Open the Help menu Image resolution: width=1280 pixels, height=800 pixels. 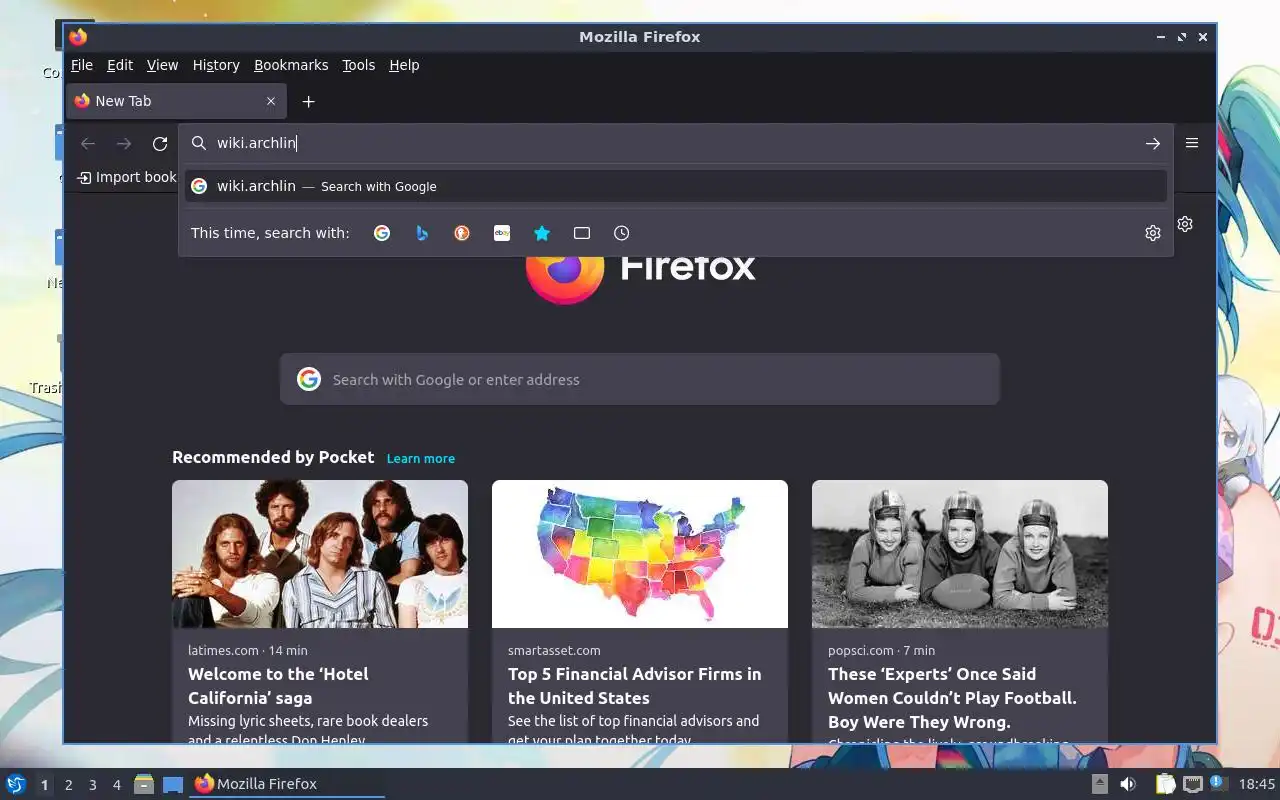click(404, 65)
